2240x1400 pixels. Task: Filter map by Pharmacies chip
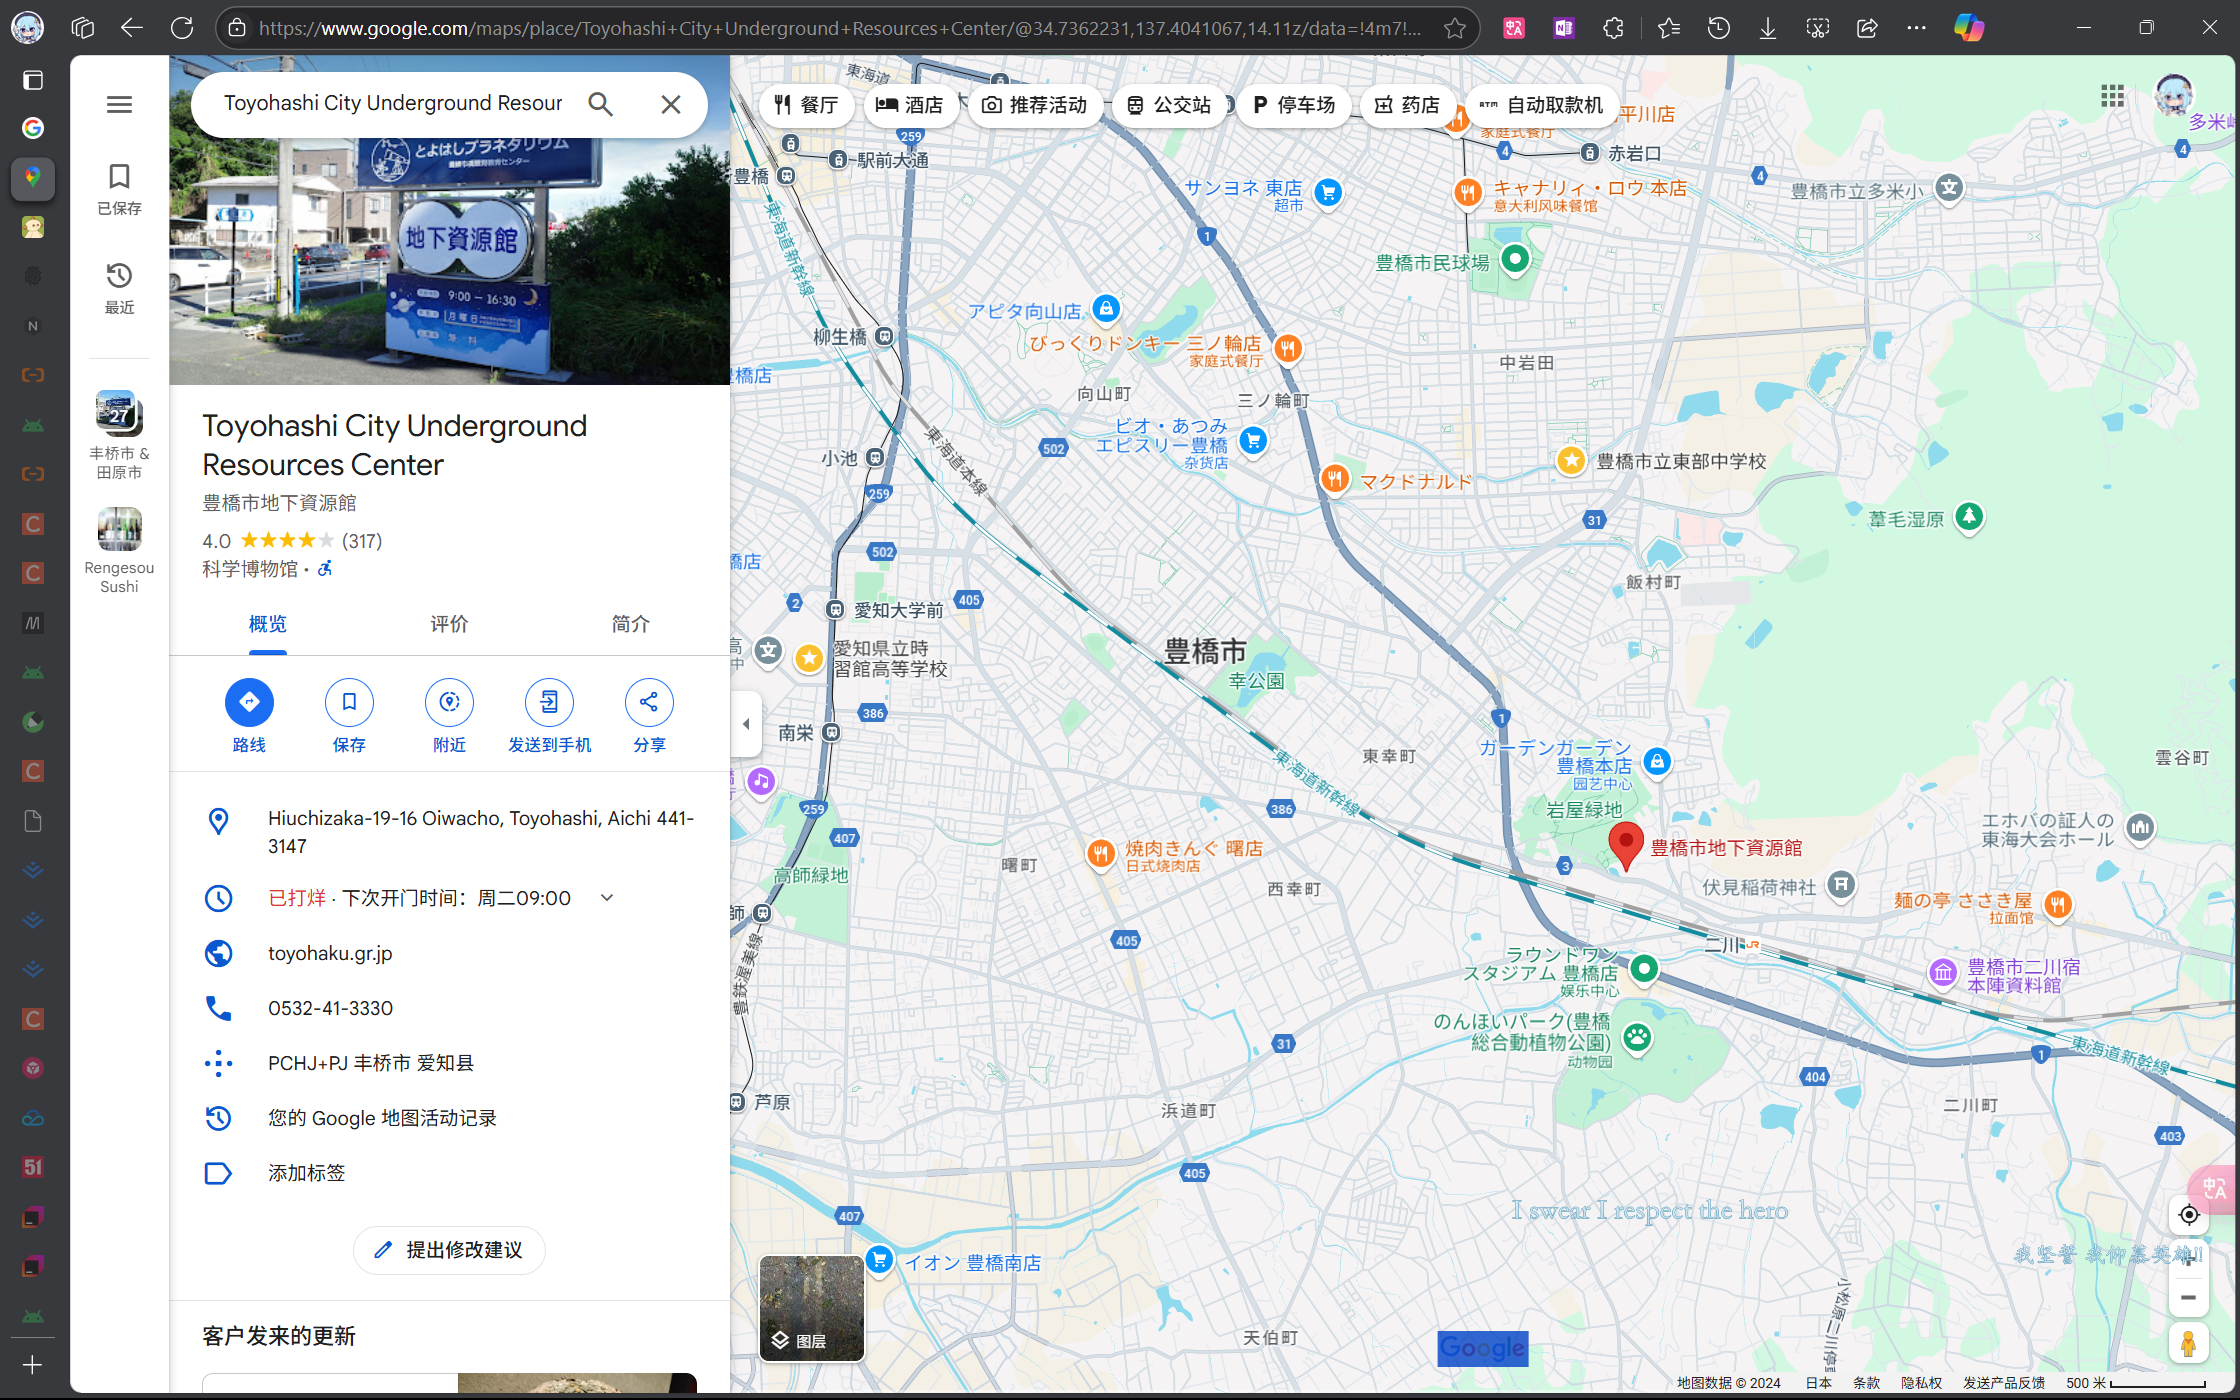point(1407,105)
